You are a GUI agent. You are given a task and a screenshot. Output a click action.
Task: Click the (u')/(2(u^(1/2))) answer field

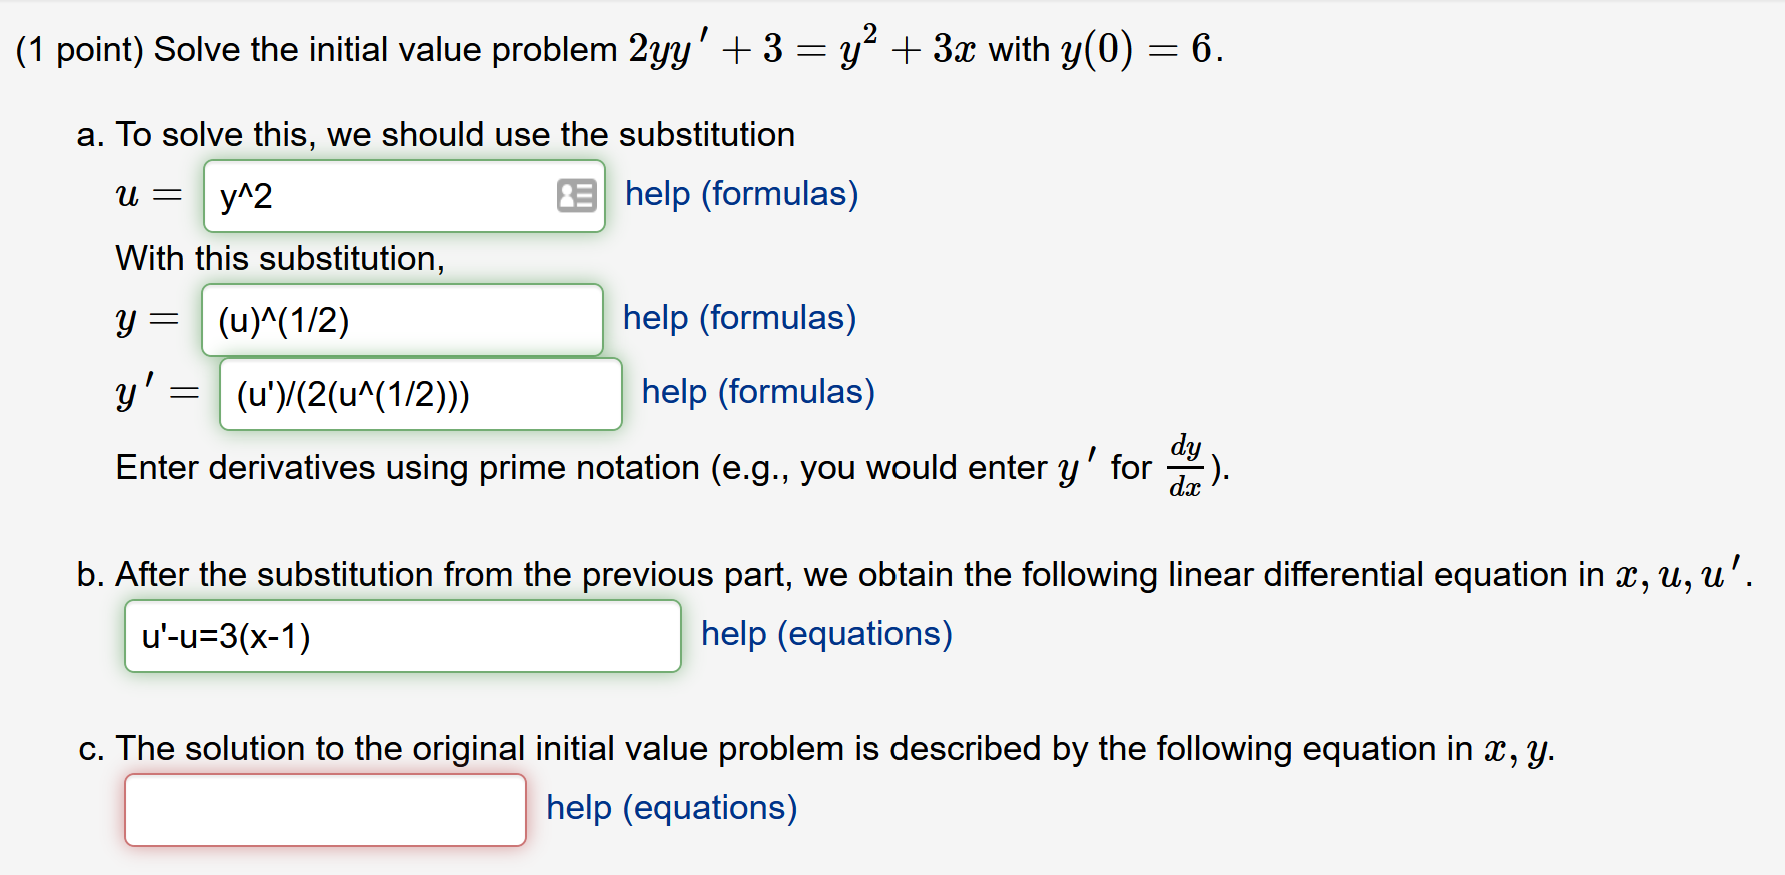coord(419,393)
